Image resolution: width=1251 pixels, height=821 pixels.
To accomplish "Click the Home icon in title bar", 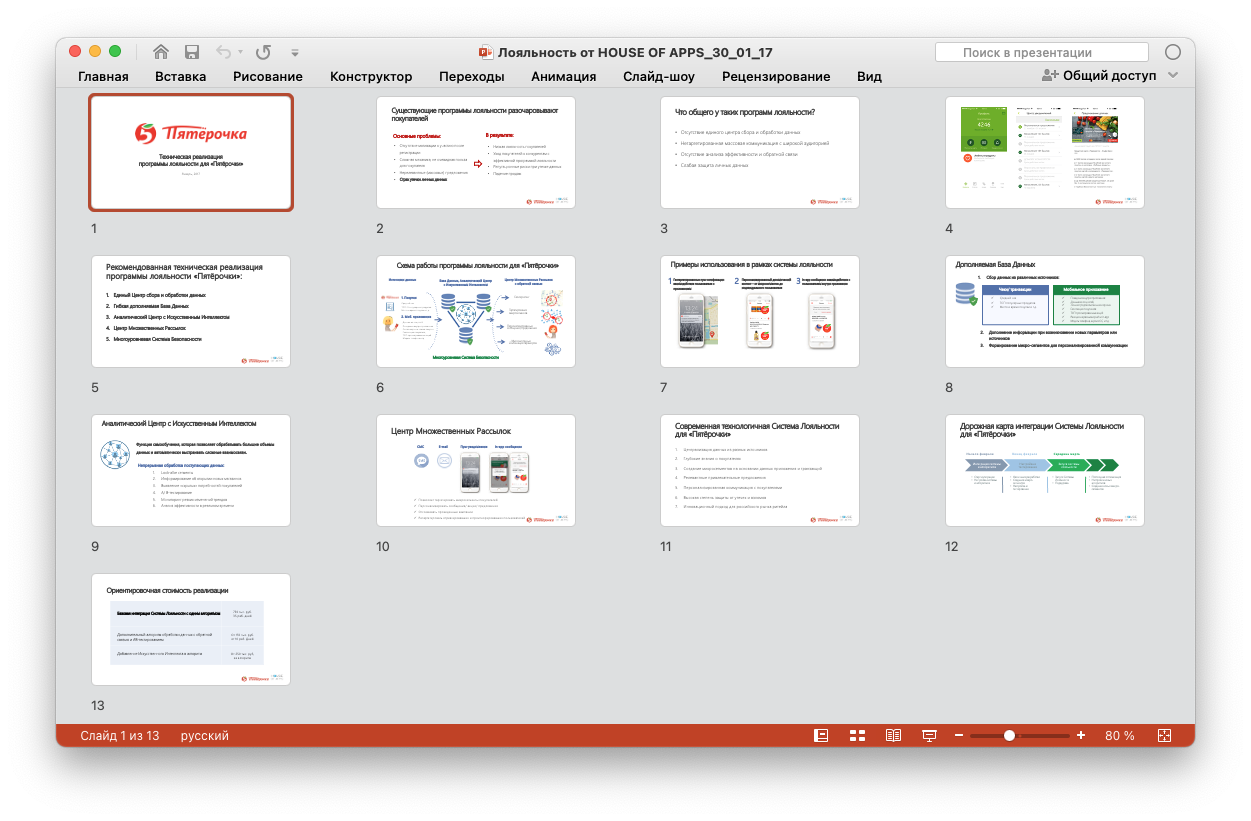I will pyautogui.click(x=161, y=52).
